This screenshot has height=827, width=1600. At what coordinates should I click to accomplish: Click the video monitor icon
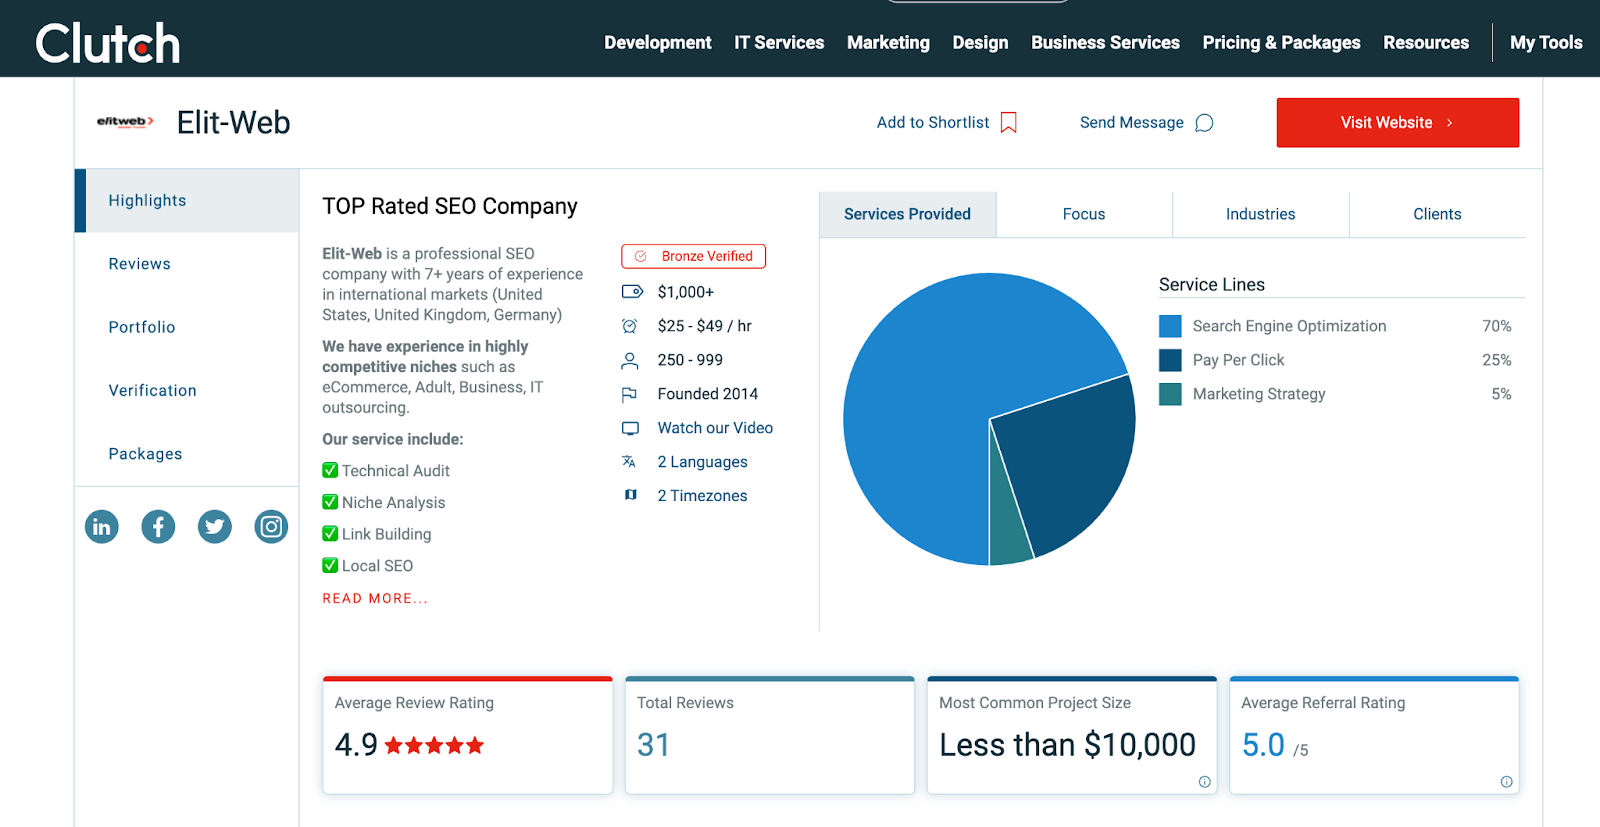tap(630, 428)
